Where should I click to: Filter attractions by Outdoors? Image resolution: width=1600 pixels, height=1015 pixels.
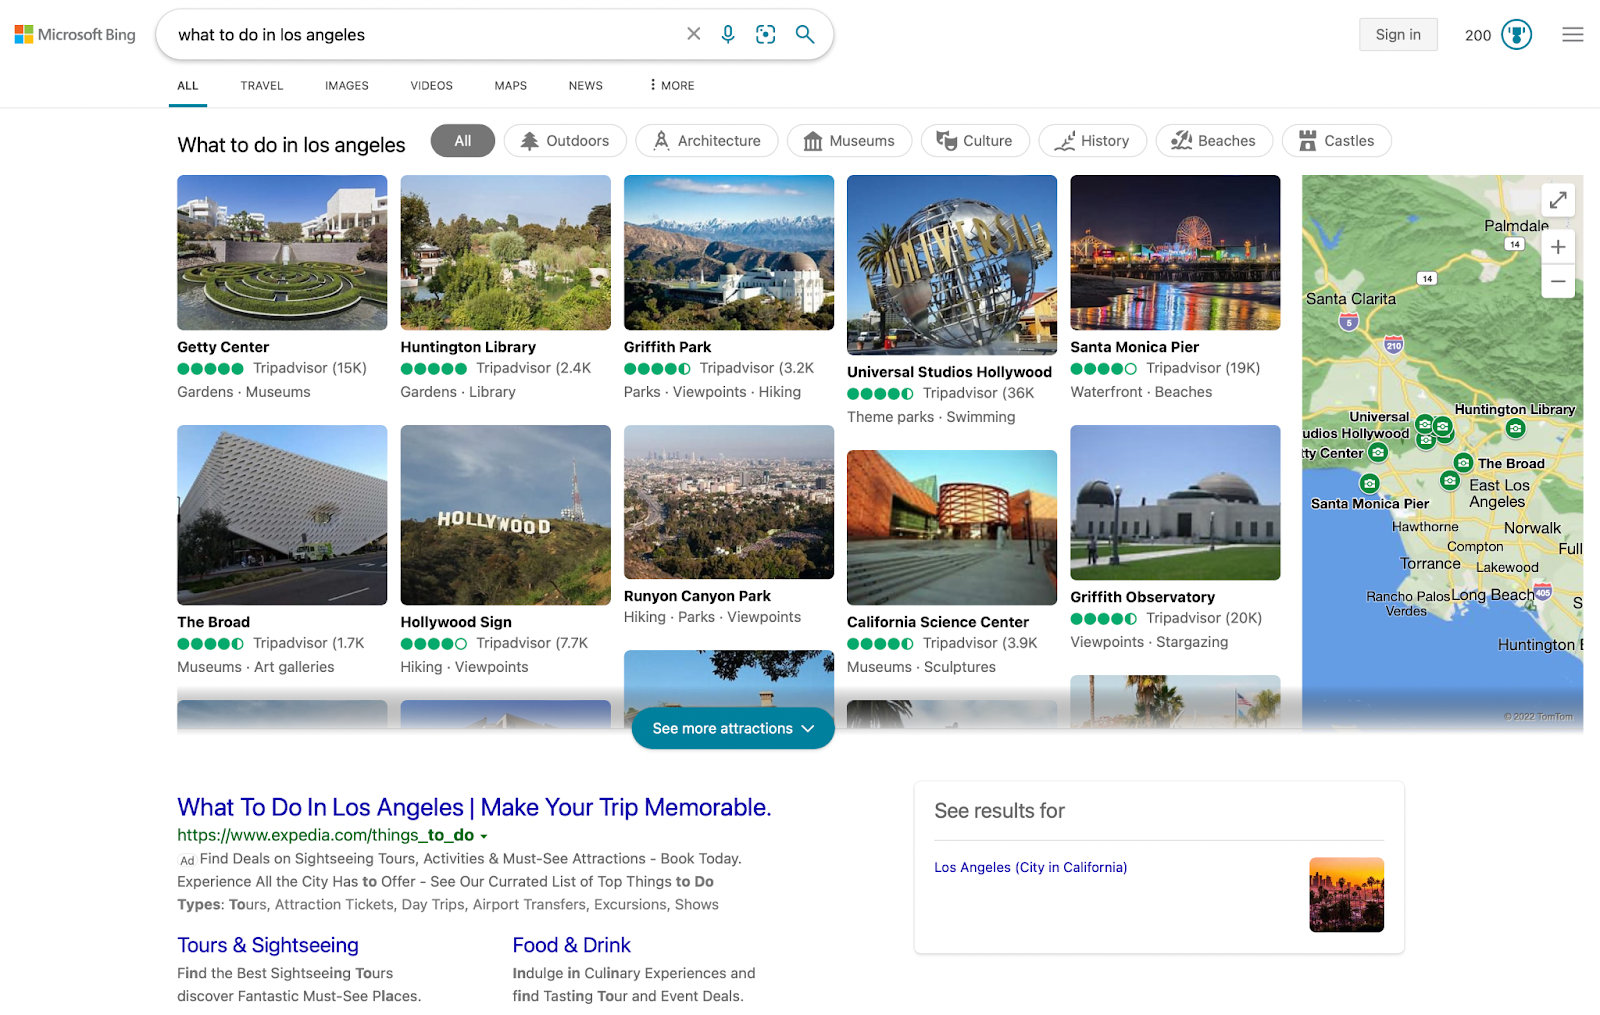coord(565,141)
